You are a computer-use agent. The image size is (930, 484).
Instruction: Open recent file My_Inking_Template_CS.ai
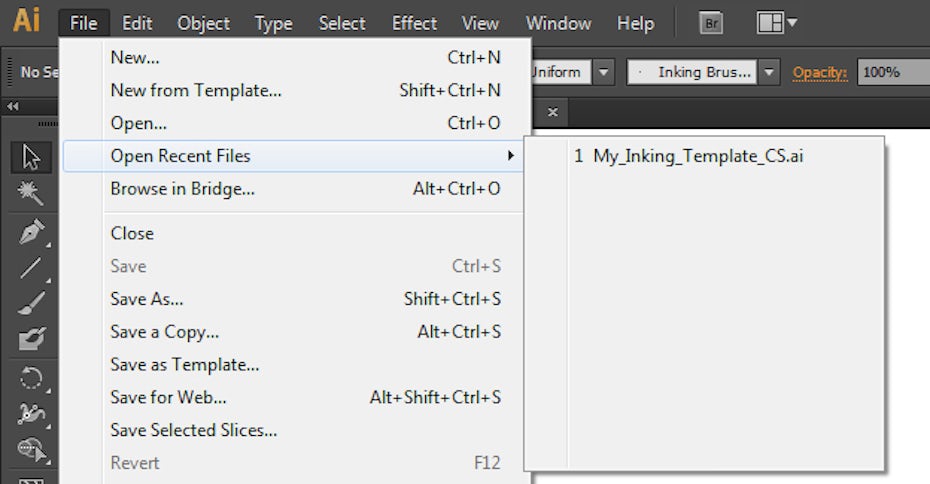tap(698, 156)
